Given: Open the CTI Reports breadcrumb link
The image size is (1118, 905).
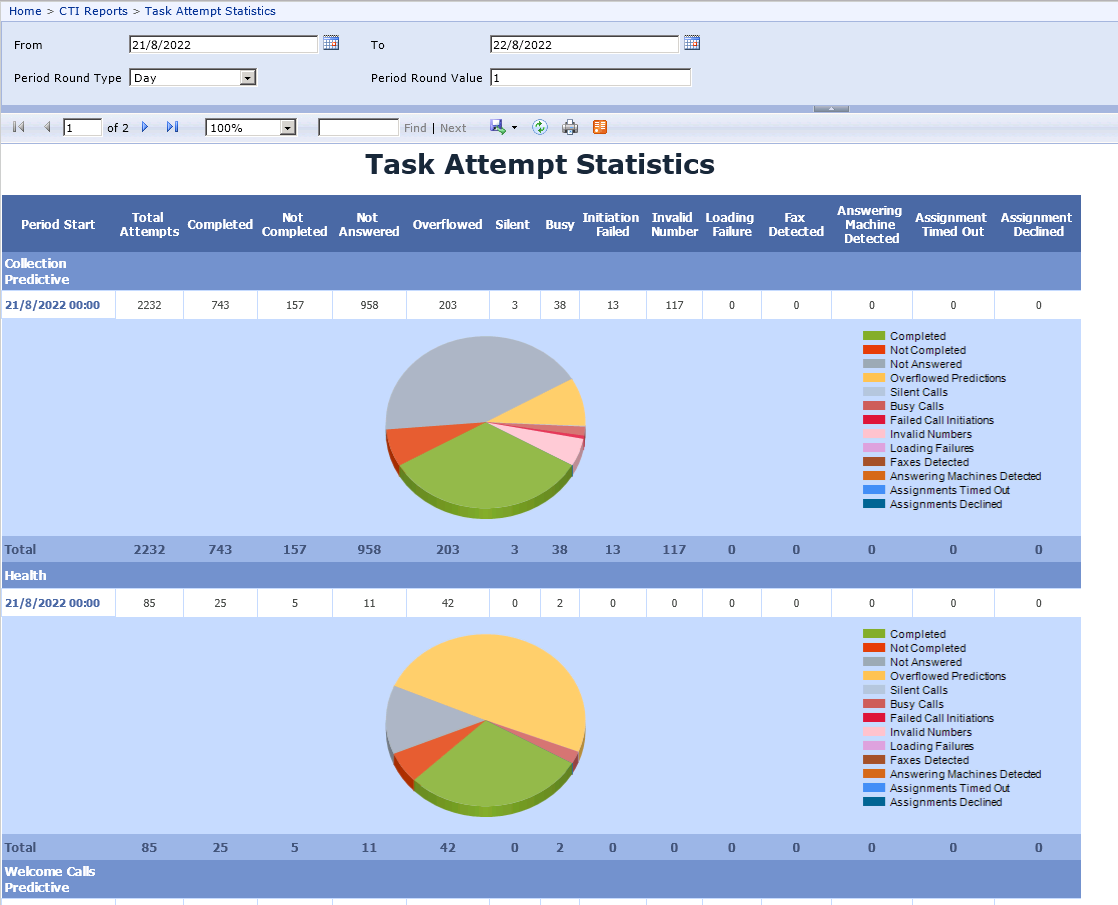Looking at the screenshot, I should [93, 11].
